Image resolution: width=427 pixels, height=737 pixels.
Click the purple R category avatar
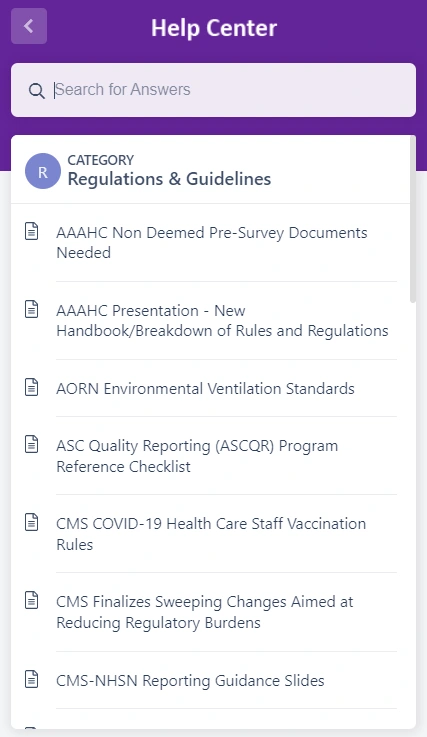pos(43,171)
